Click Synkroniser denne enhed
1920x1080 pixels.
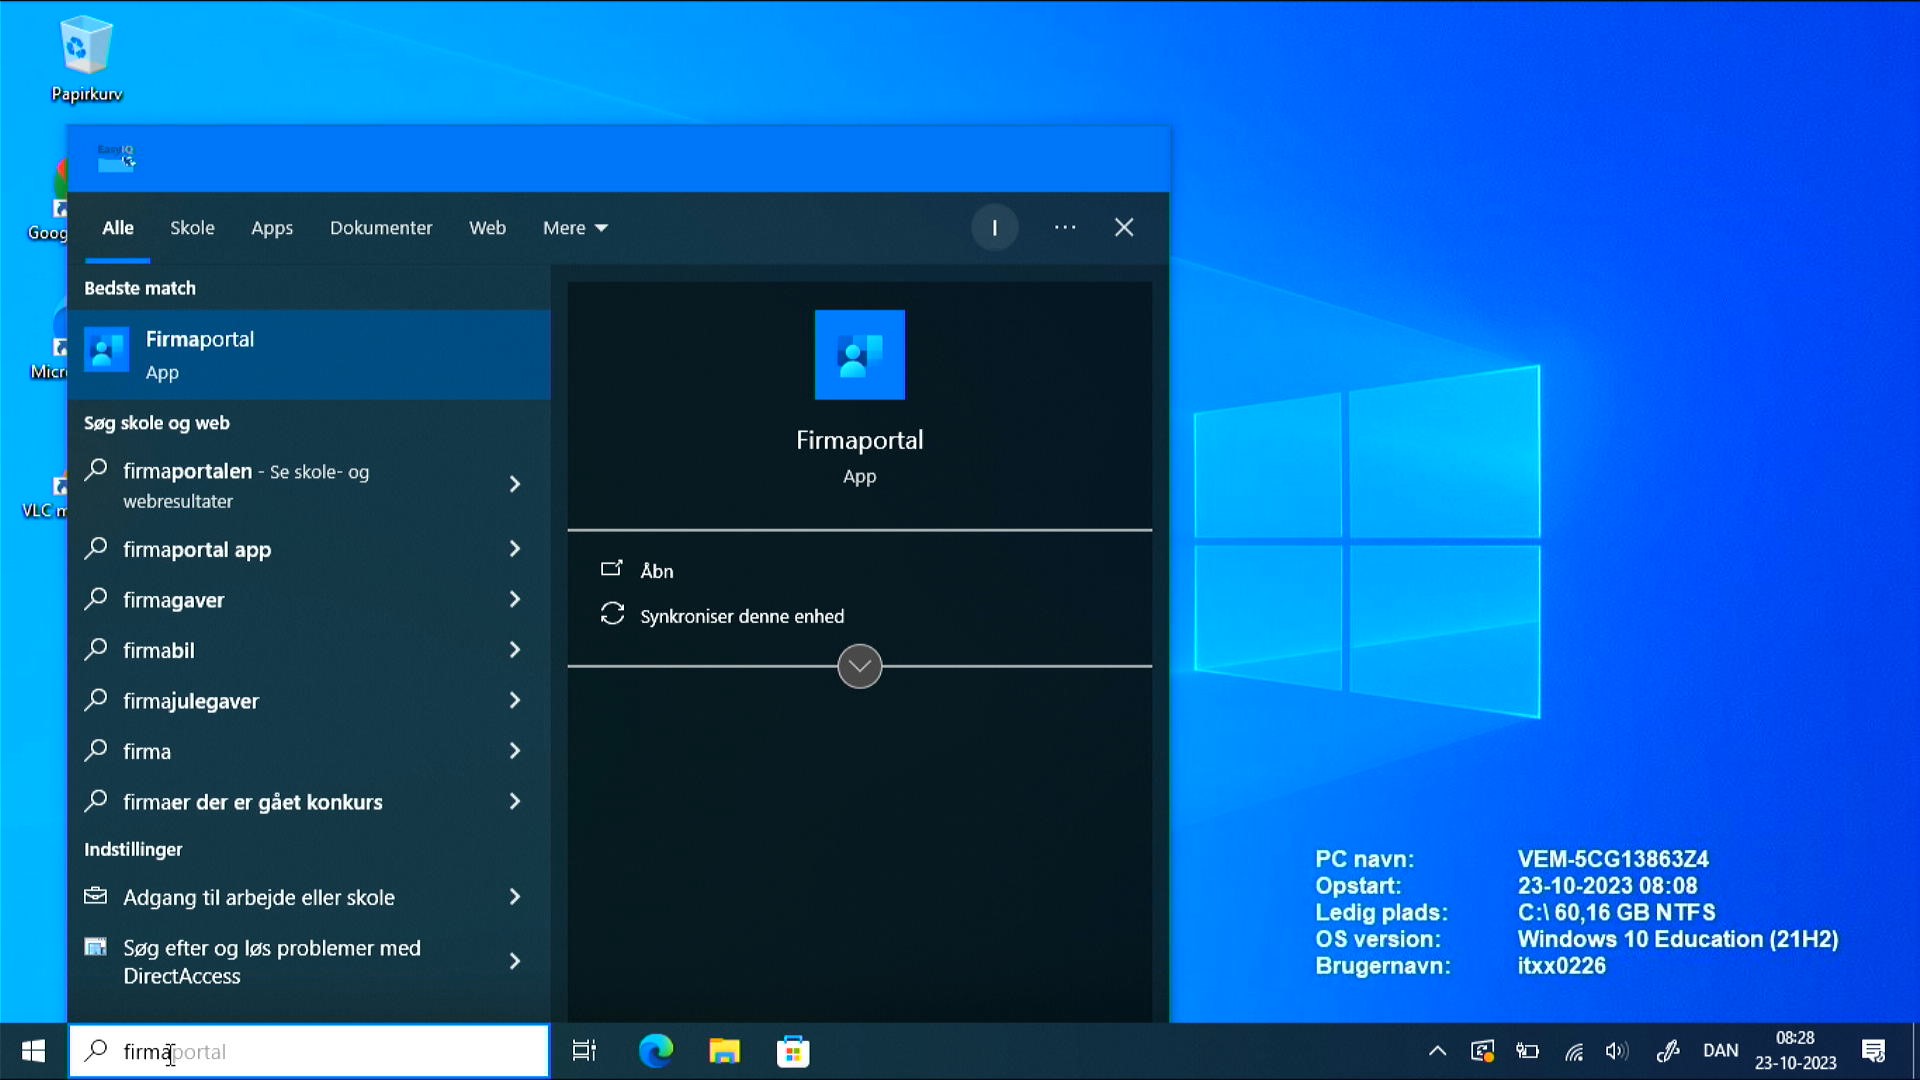coord(741,616)
